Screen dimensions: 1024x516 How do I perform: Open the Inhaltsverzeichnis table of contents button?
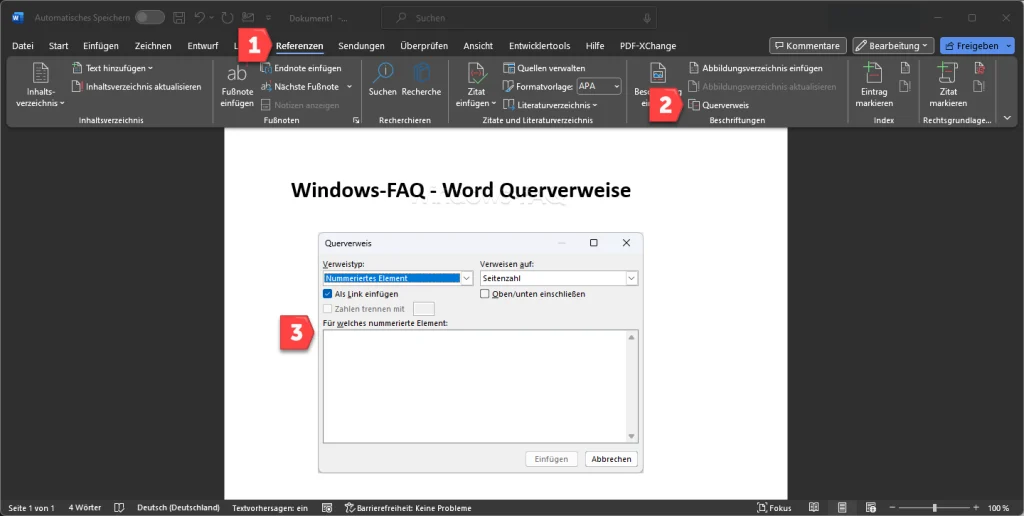40,86
